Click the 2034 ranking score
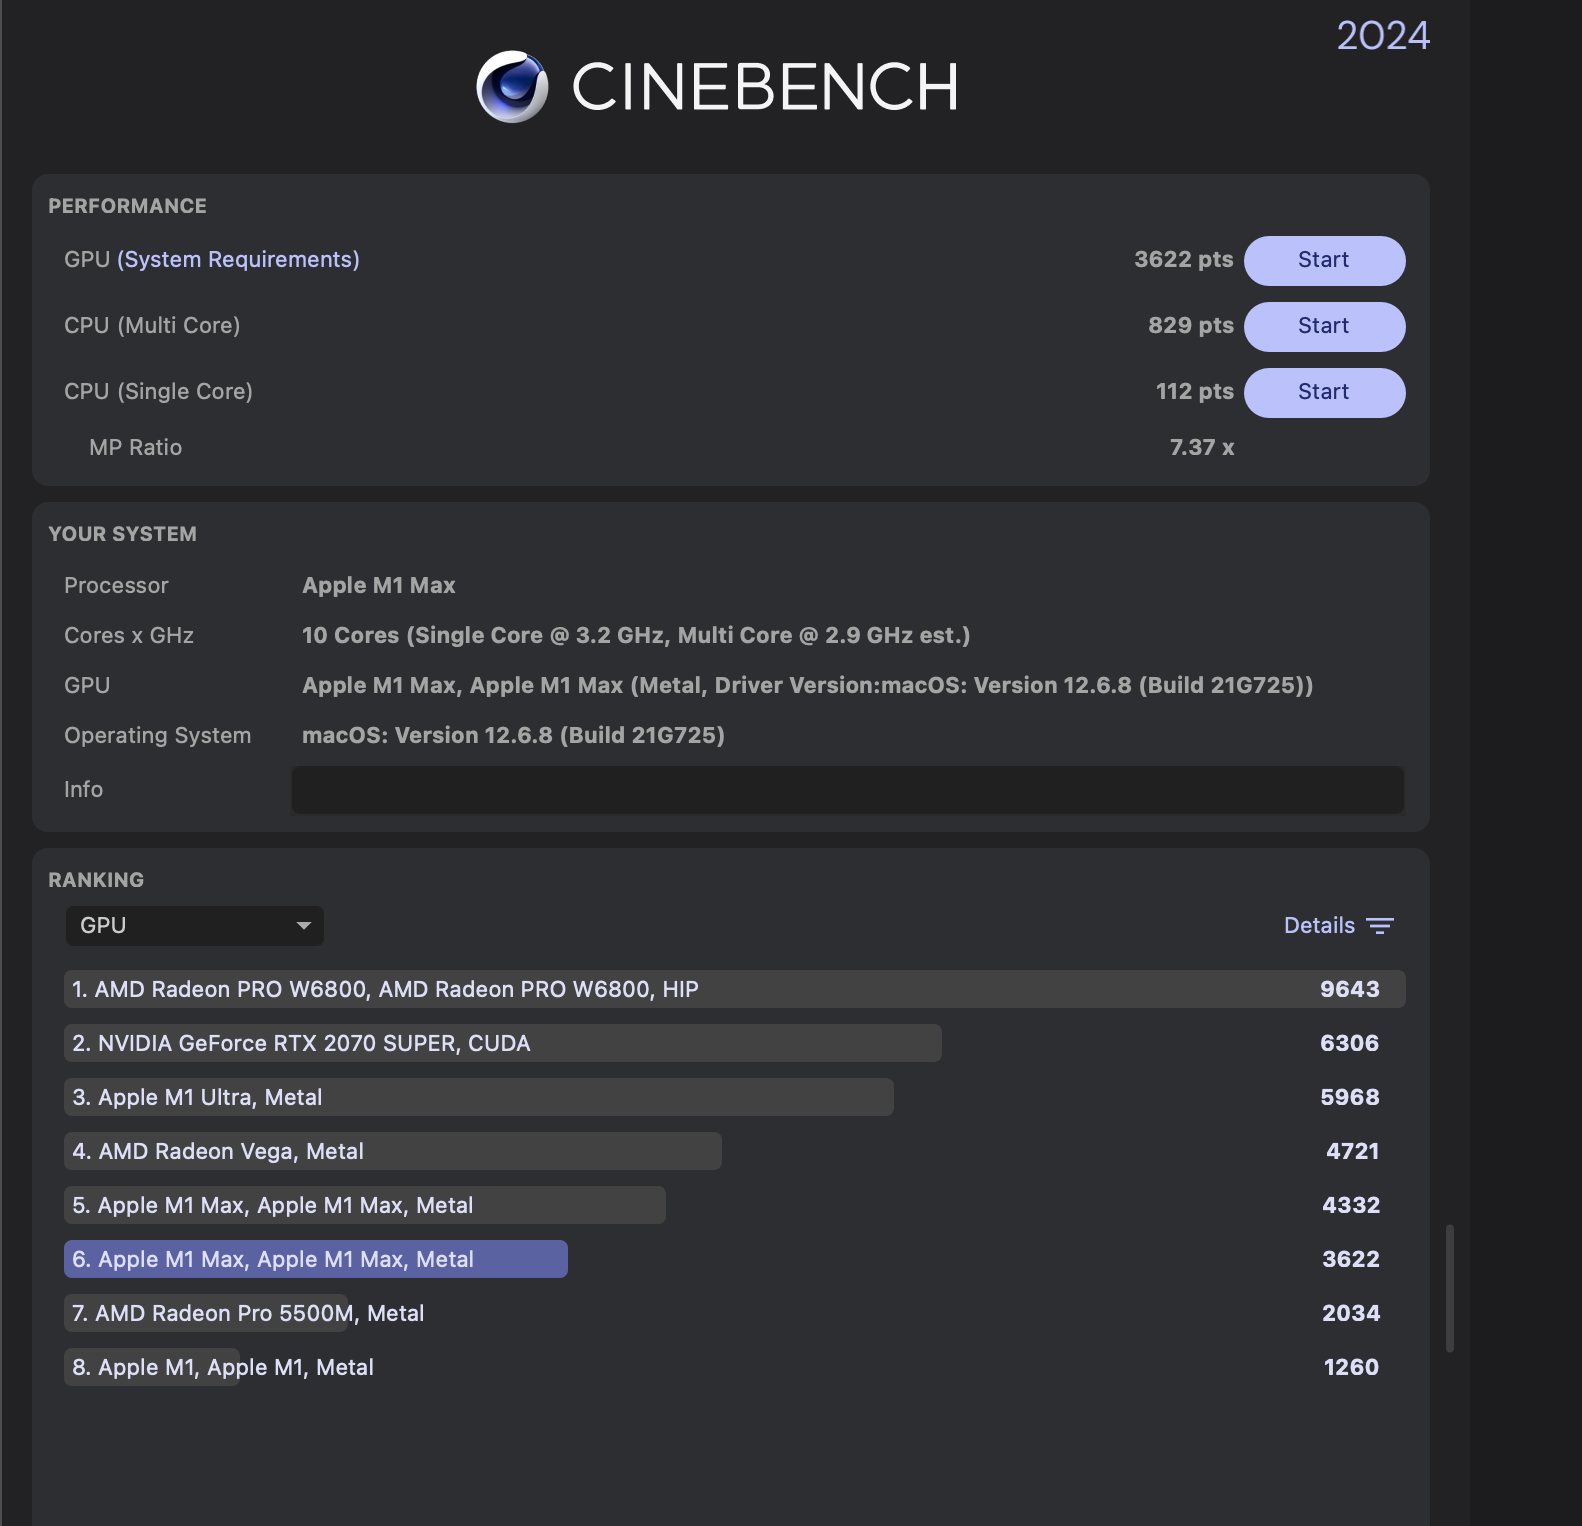The image size is (1582, 1526). tap(1351, 1313)
